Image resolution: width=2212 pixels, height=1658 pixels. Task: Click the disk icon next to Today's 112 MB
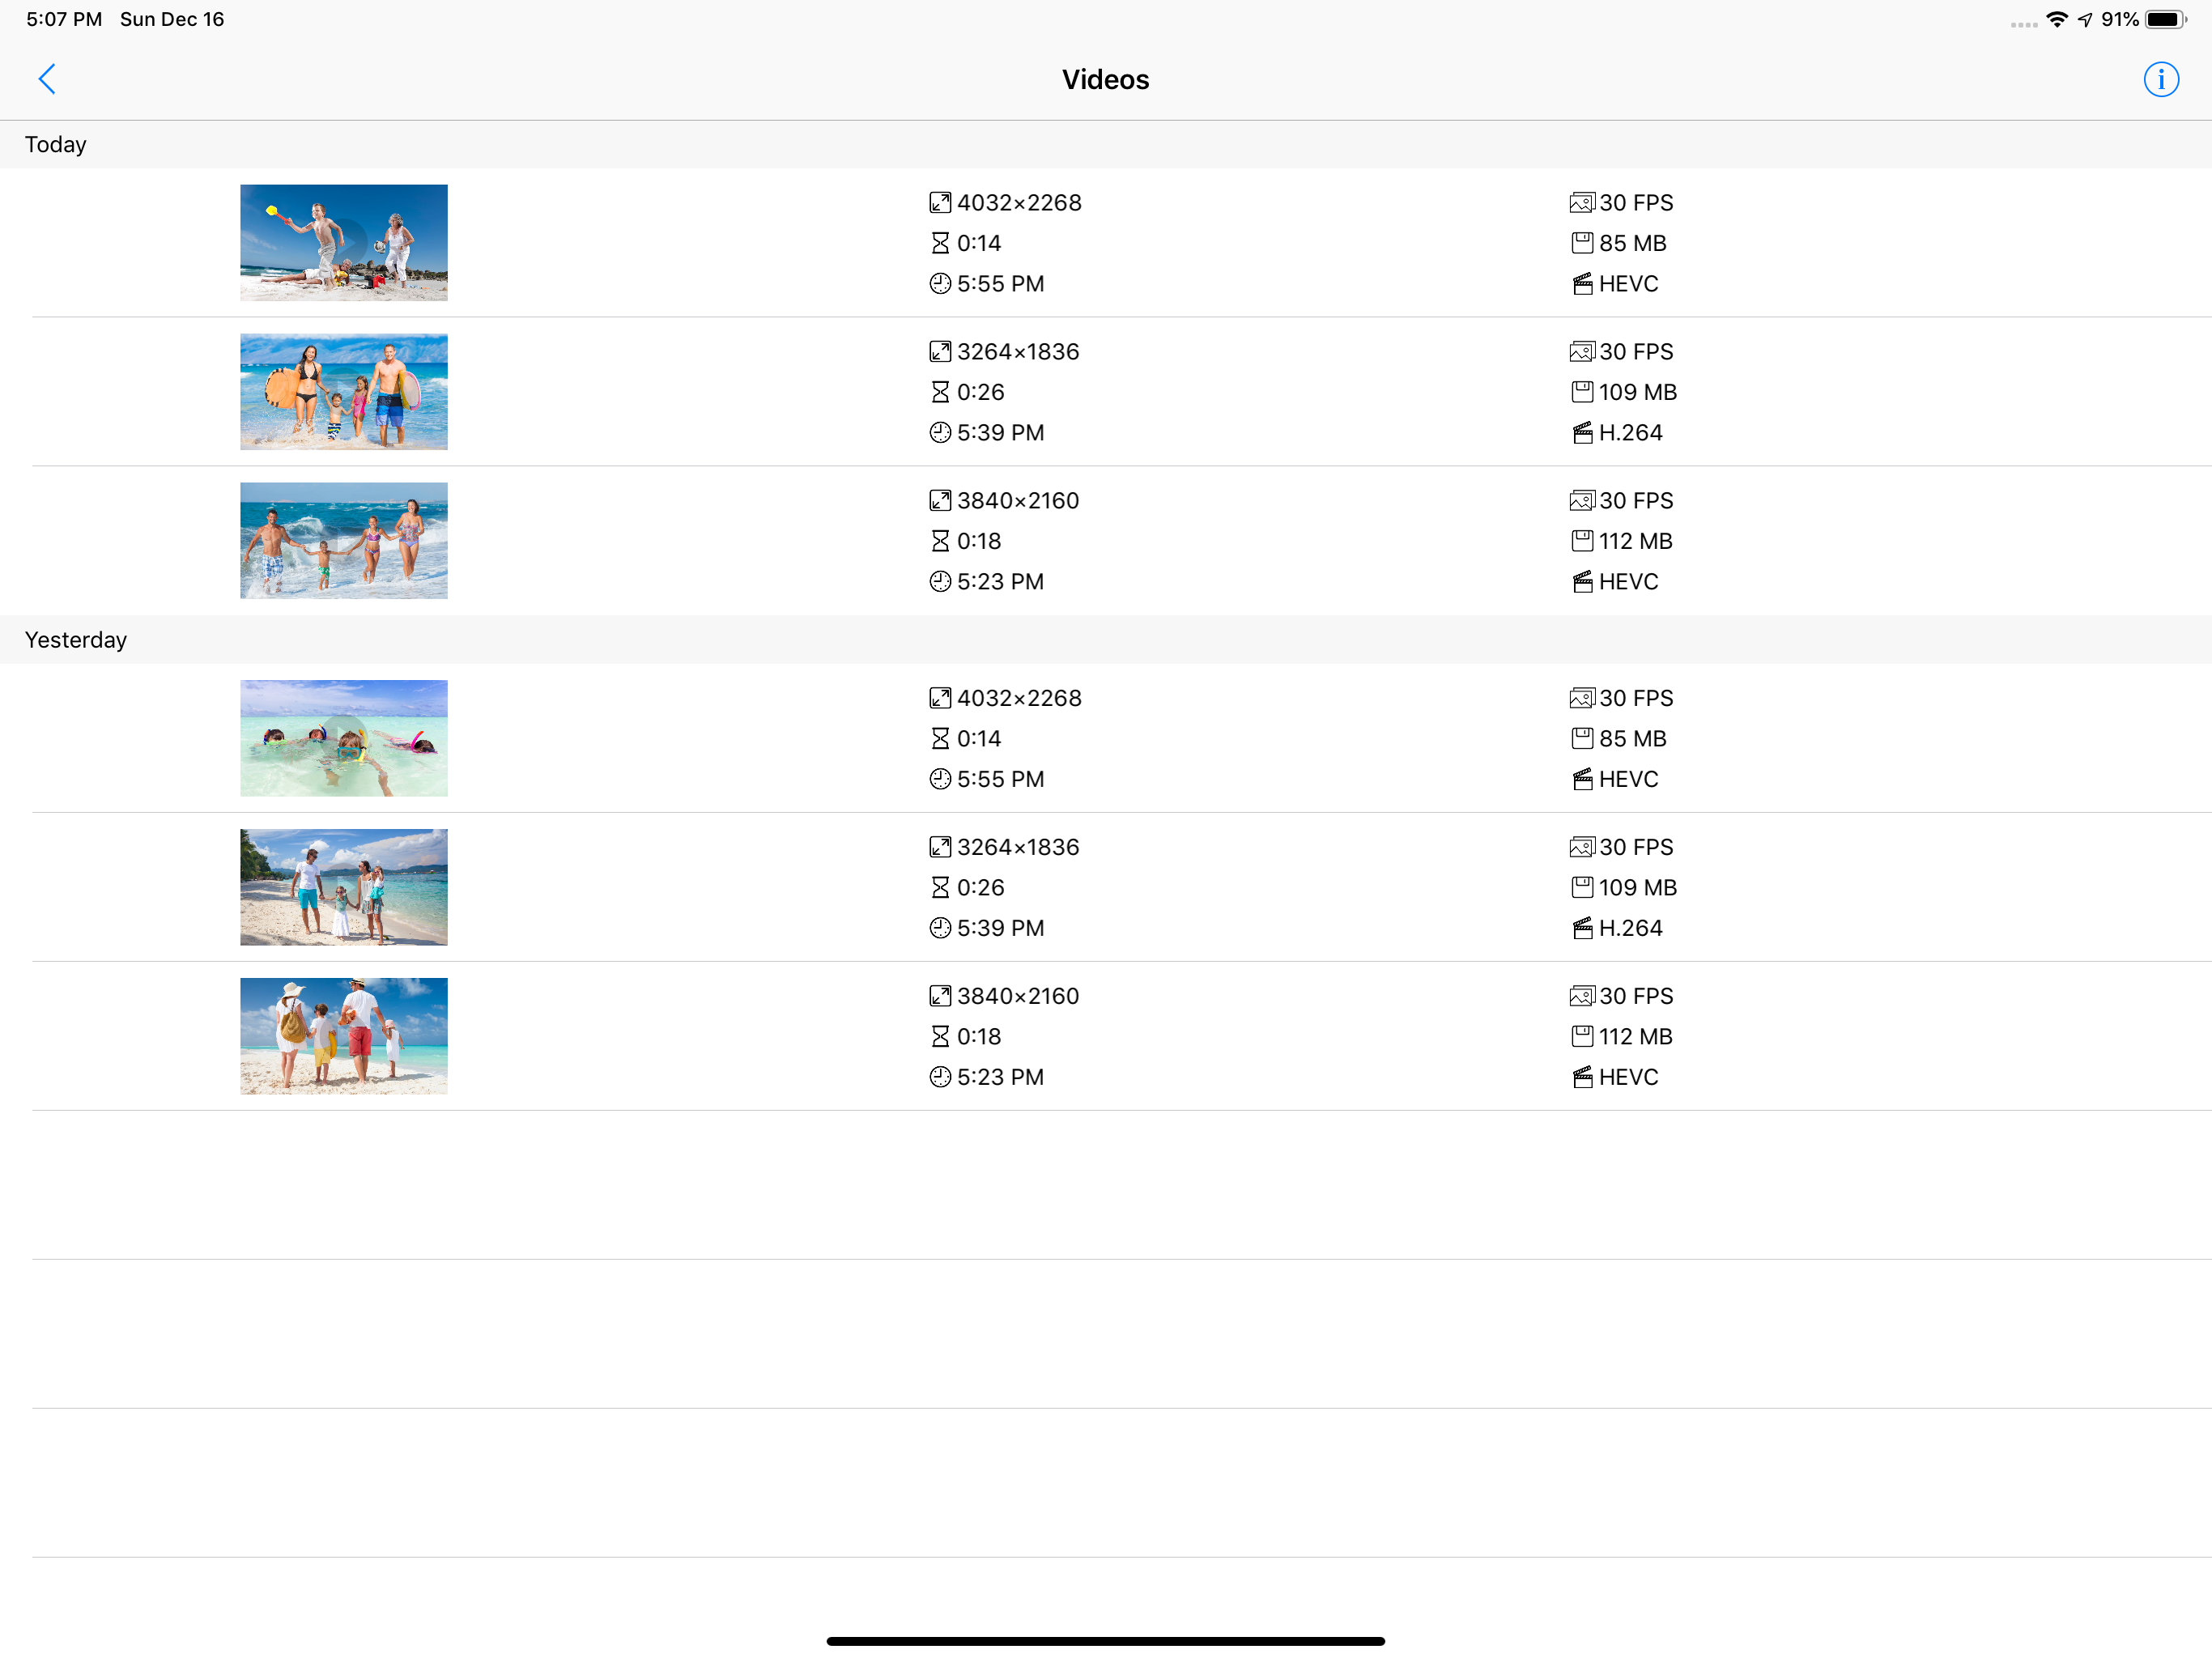[x=1581, y=541]
